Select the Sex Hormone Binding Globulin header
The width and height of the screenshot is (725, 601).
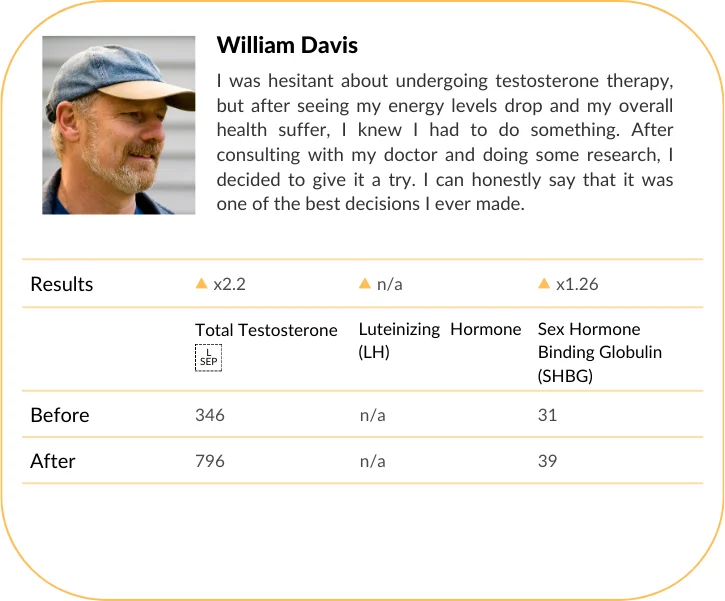pos(600,351)
